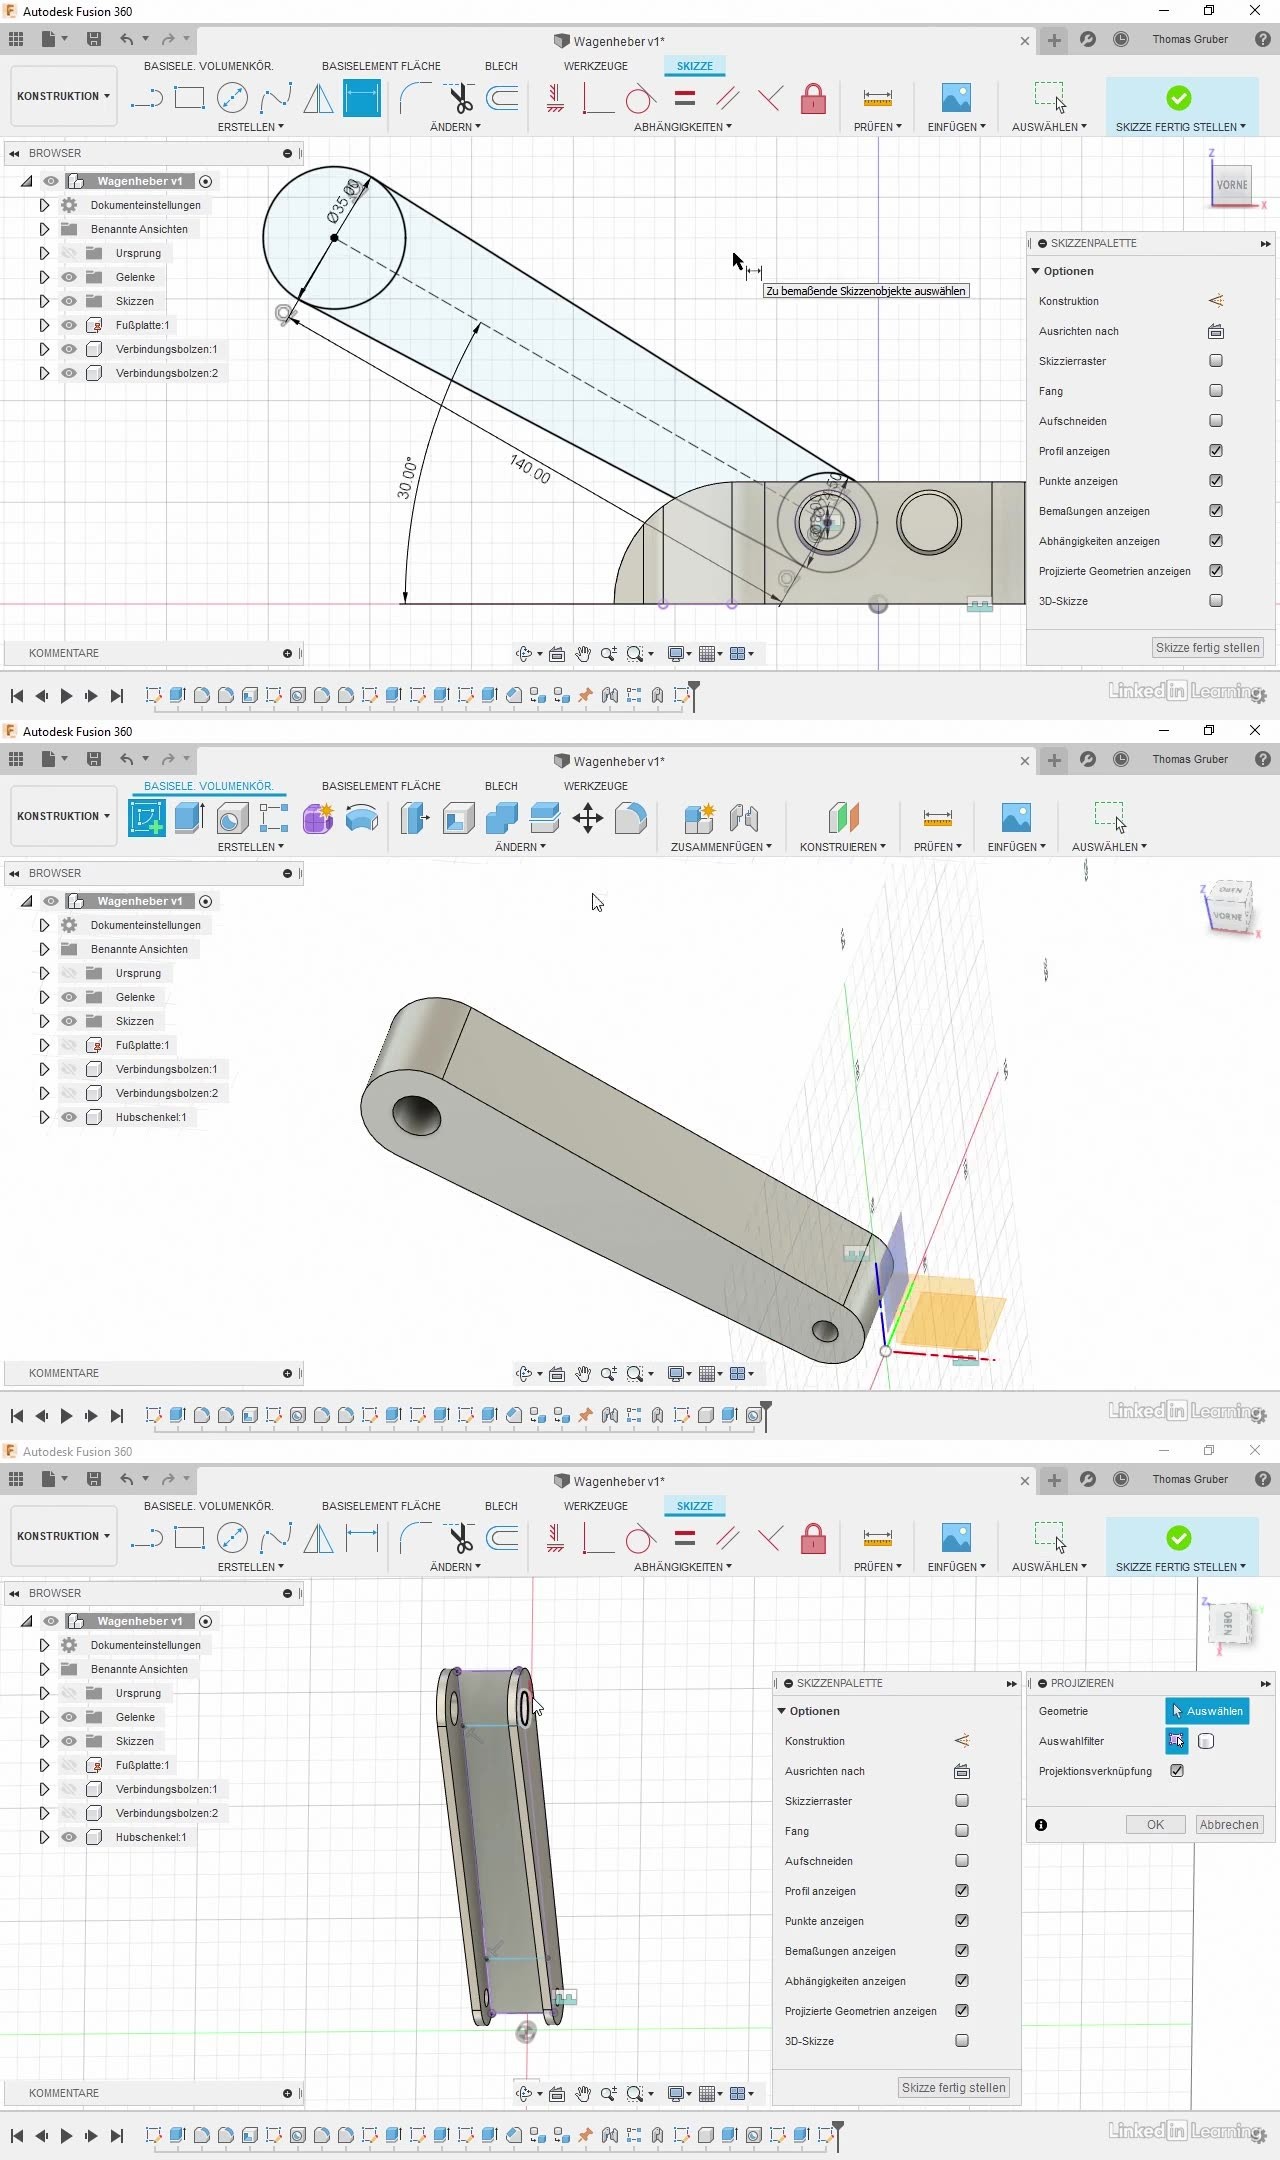1280x2160 pixels.
Task: Click the Neue Komponente icon above Zusammenfügen
Action: click(x=699, y=817)
